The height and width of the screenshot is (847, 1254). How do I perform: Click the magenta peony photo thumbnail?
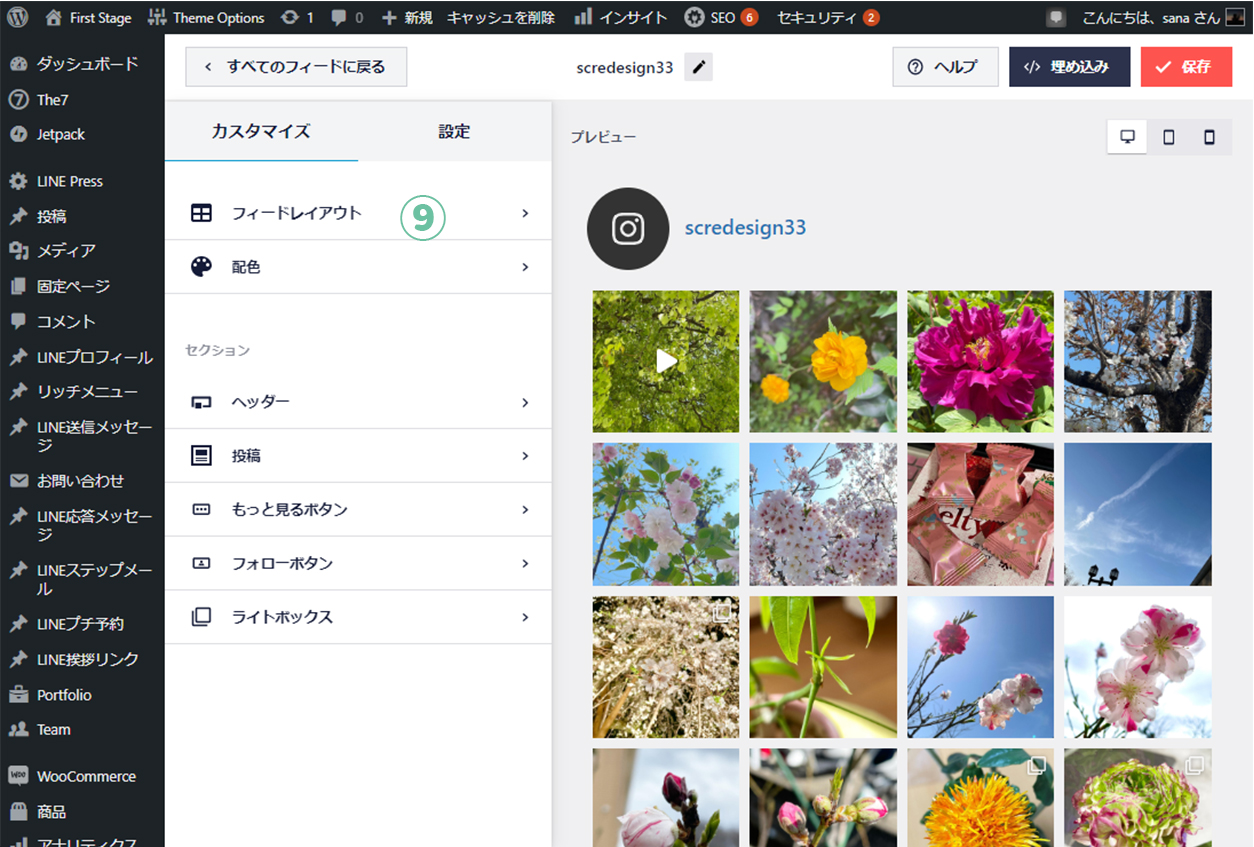(980, 361)
